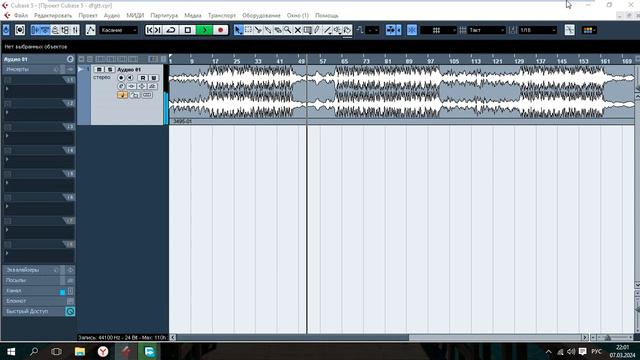640x360 pixels.
Task: Enable record on Аудио 01 track
Action: coord(121,78)
